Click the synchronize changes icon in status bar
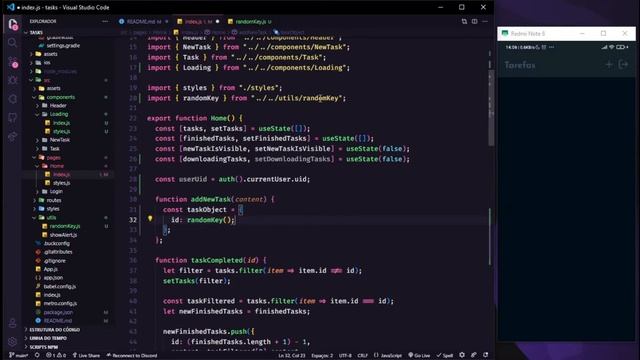 click(x=37, y=356)
